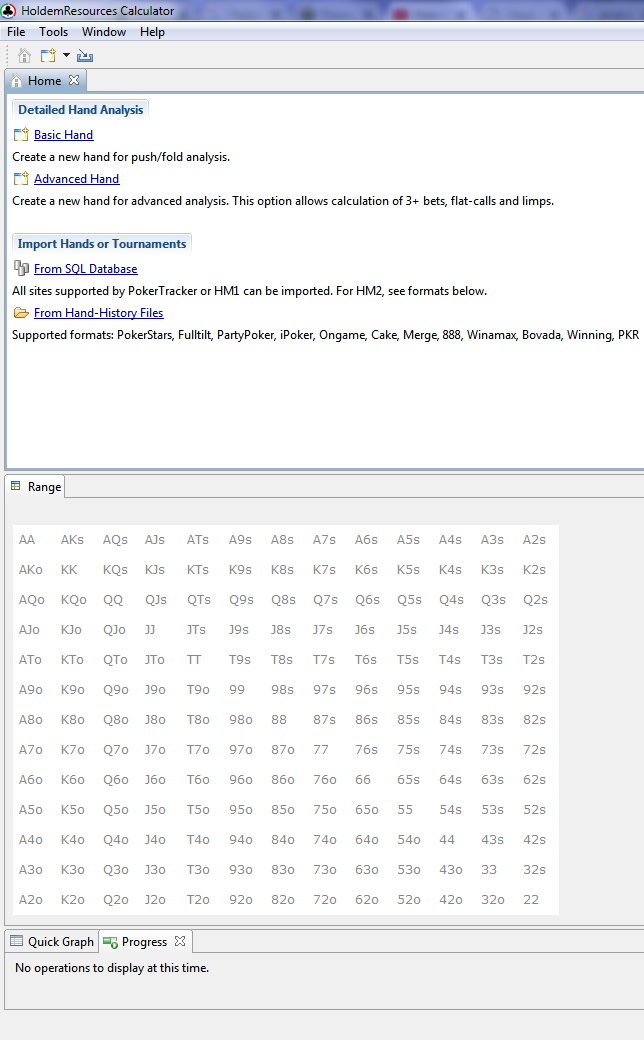The image size is (644, 1040).
Task: Close the Home tab
Action: coord(74,80)
